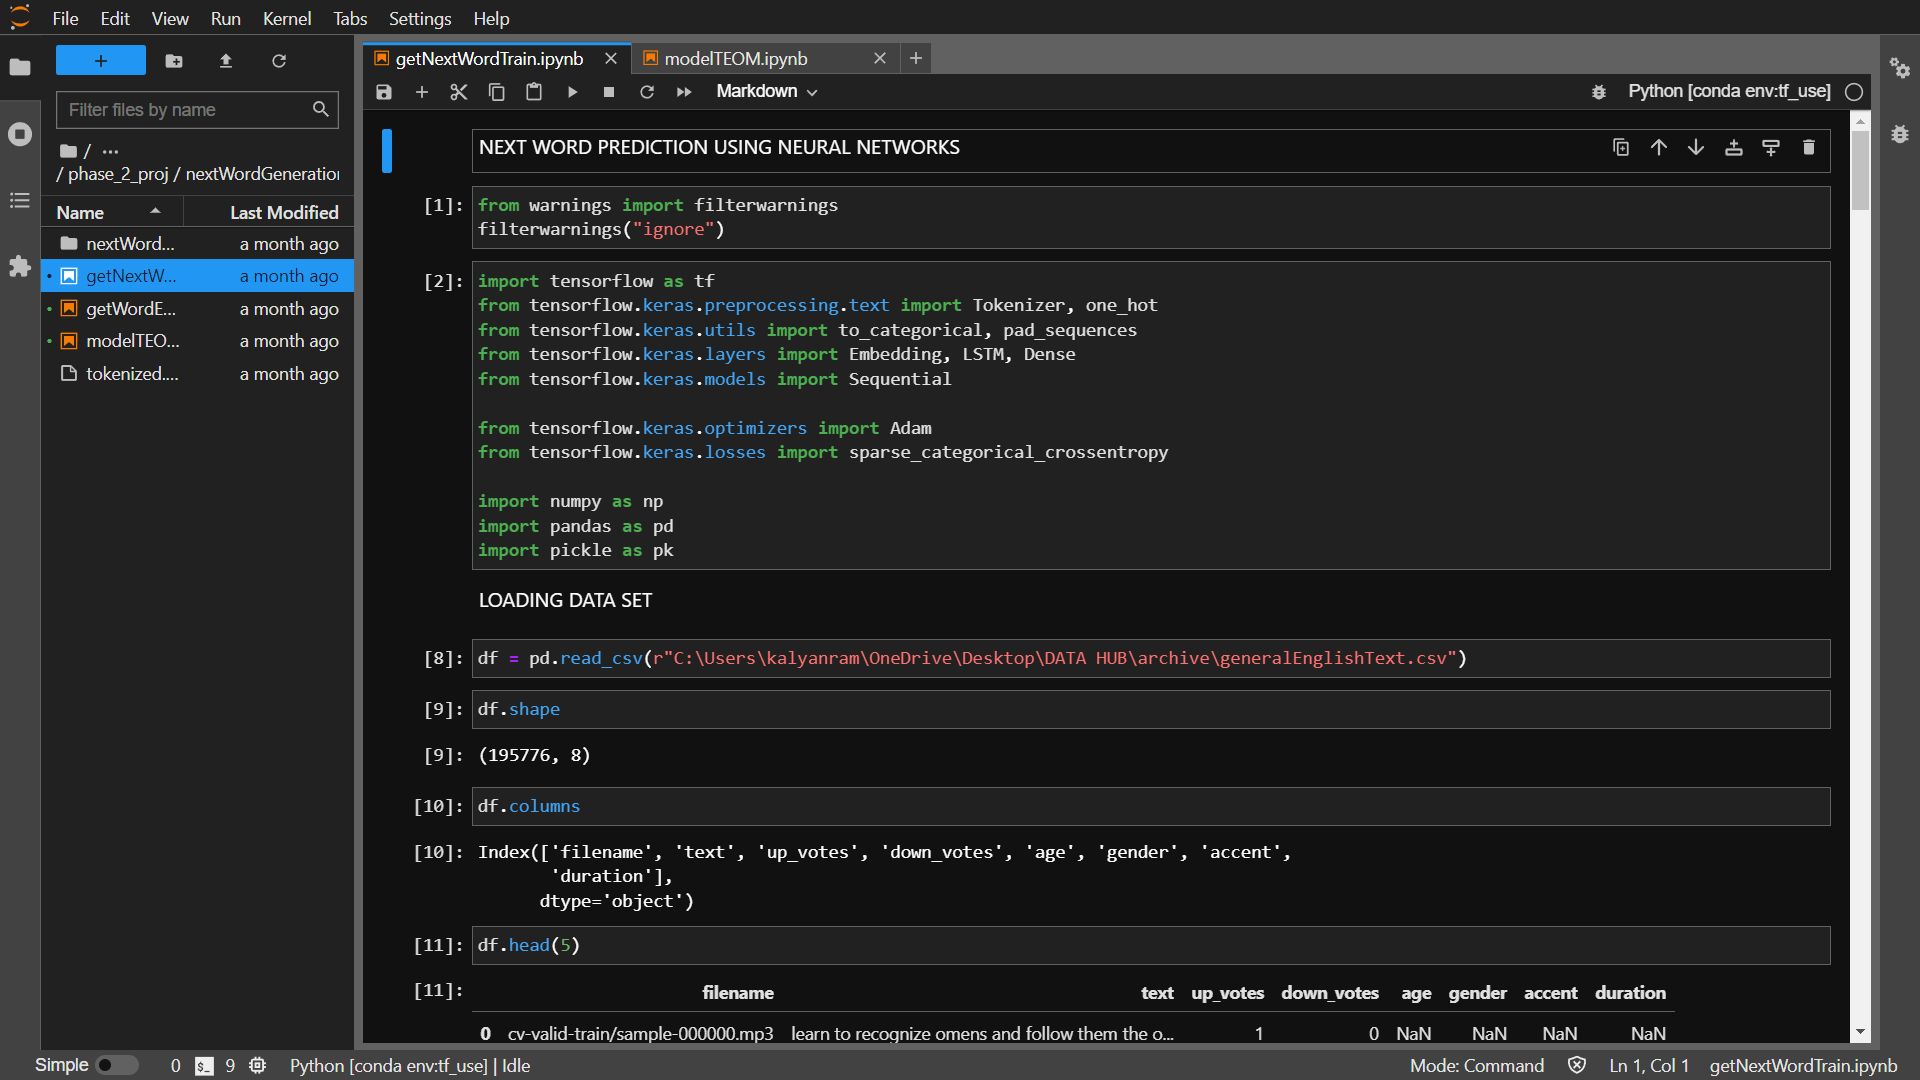Restart the kernel
Screen dimensions: 1920x1080
pos(647,92)
